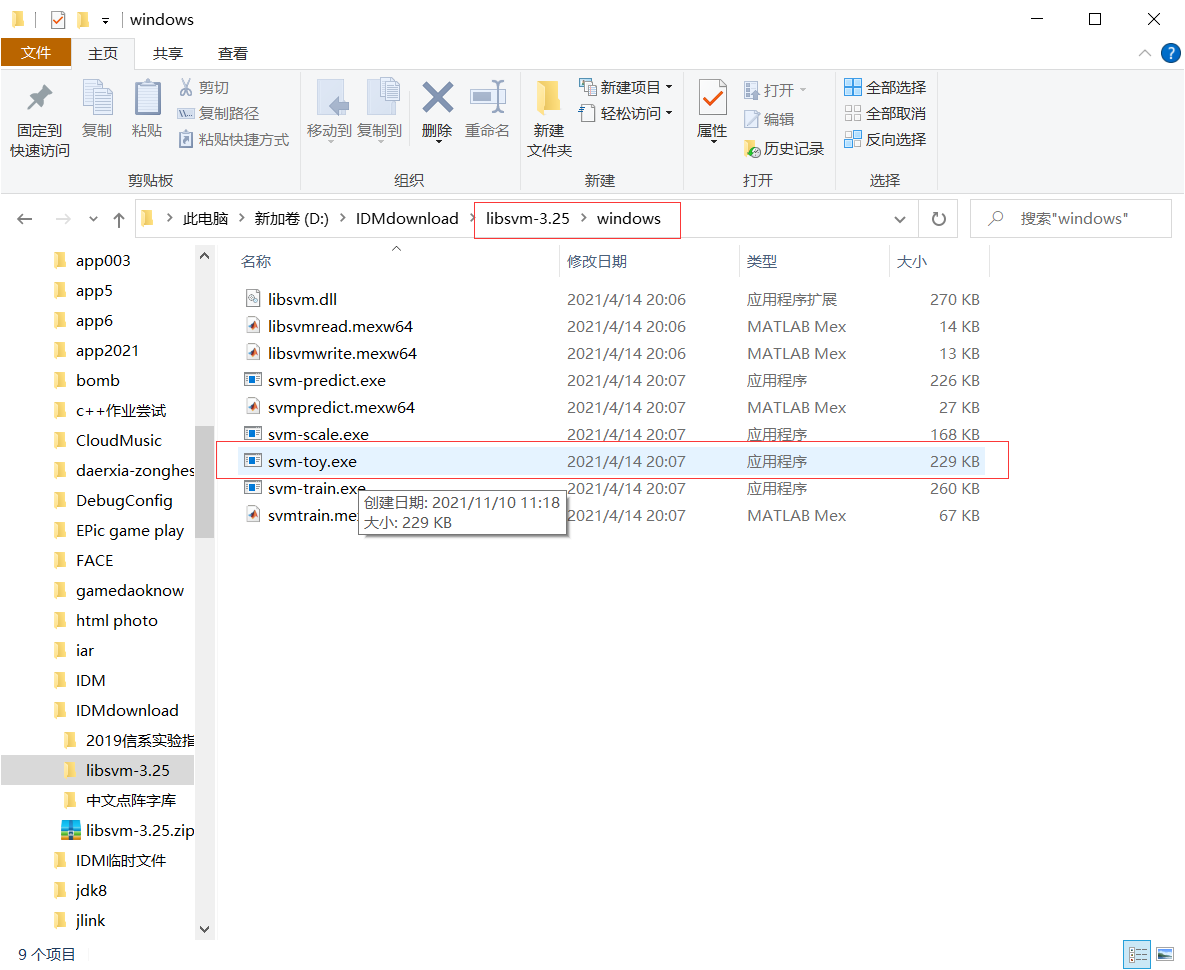This screenshot has width=1185, height=970.
Task: Click the Copy (复制) ribbon icon
Action: 97,98
